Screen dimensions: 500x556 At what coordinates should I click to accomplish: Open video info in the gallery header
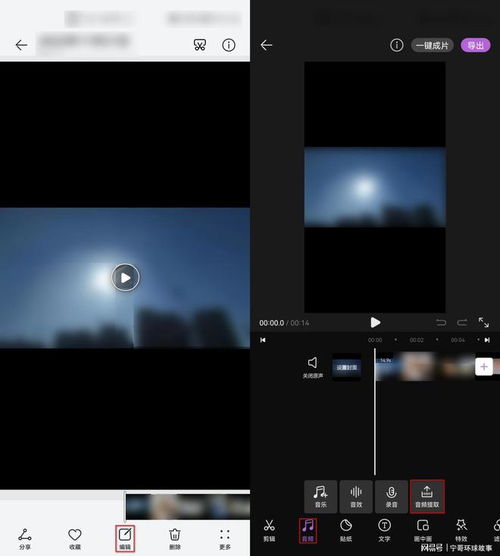coord(228,45)
